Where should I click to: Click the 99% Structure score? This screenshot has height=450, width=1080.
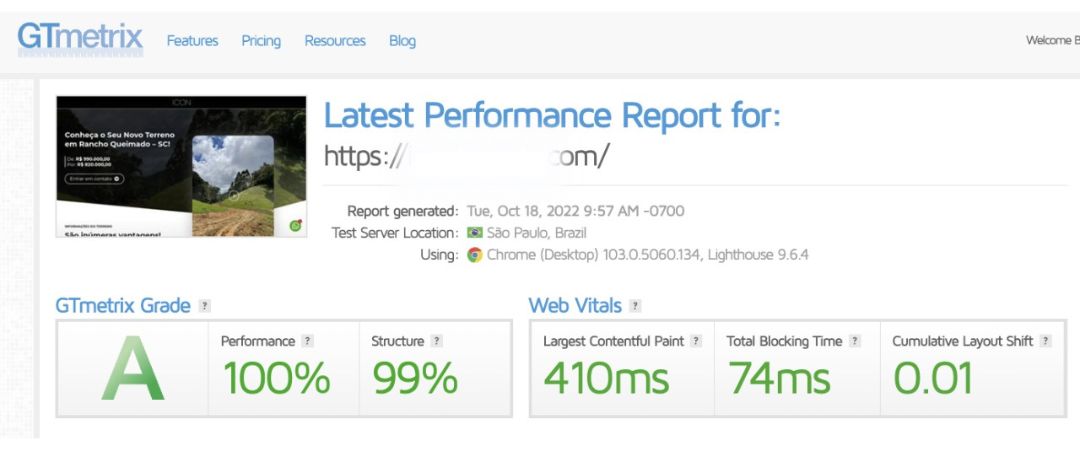[x=415, y=378]
